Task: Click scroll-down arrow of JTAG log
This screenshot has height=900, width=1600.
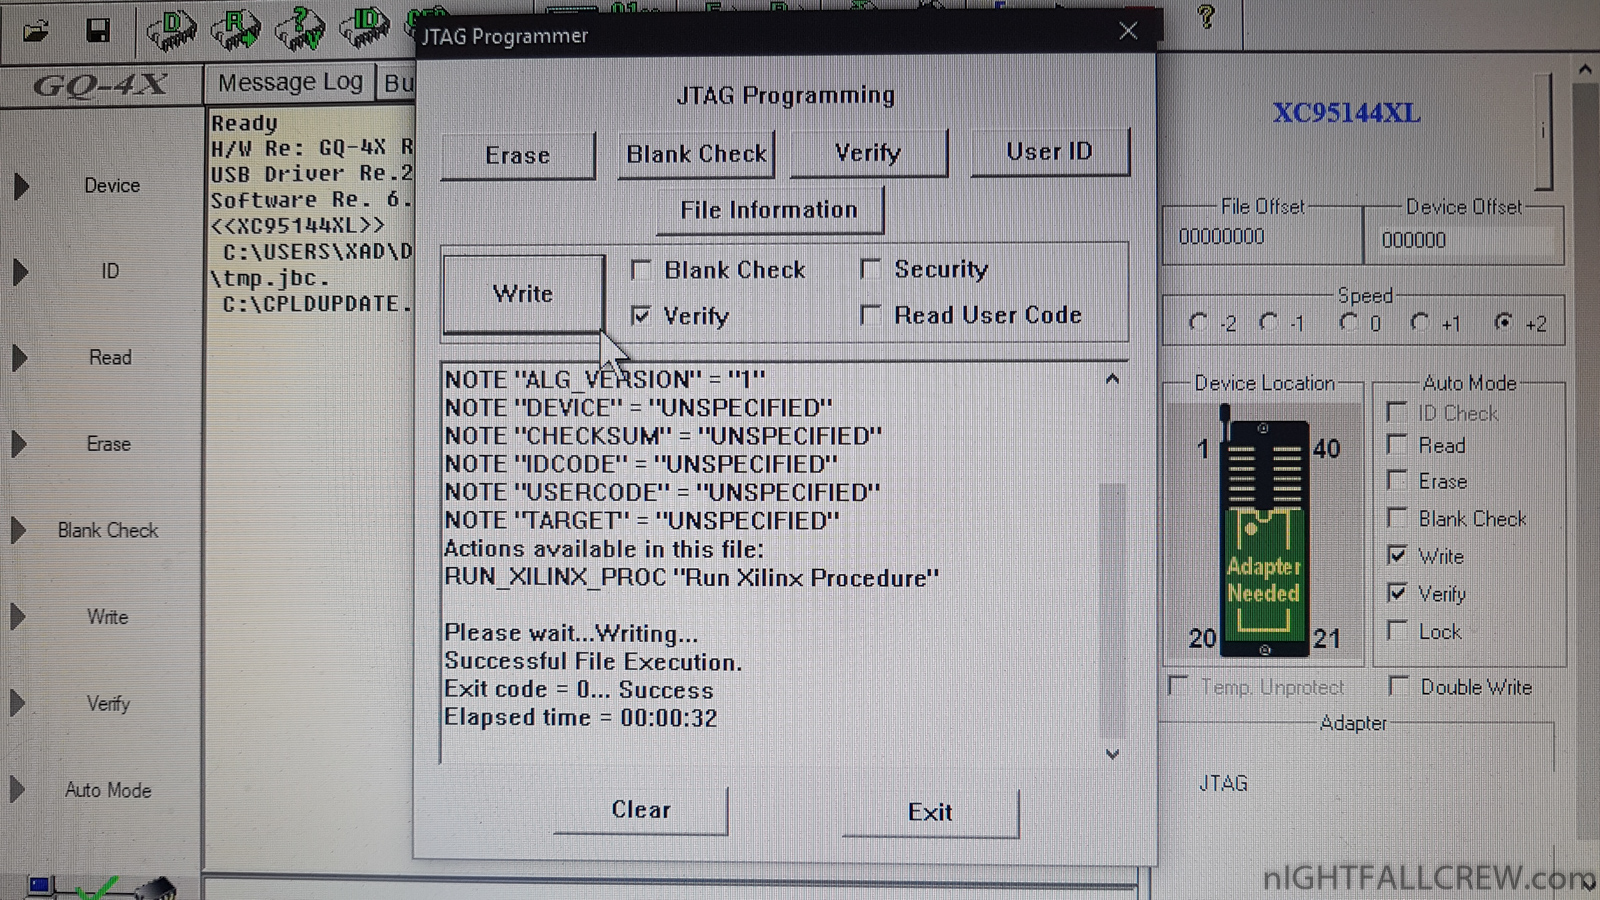Action: pyautogui.click(x=1112, y=754)
